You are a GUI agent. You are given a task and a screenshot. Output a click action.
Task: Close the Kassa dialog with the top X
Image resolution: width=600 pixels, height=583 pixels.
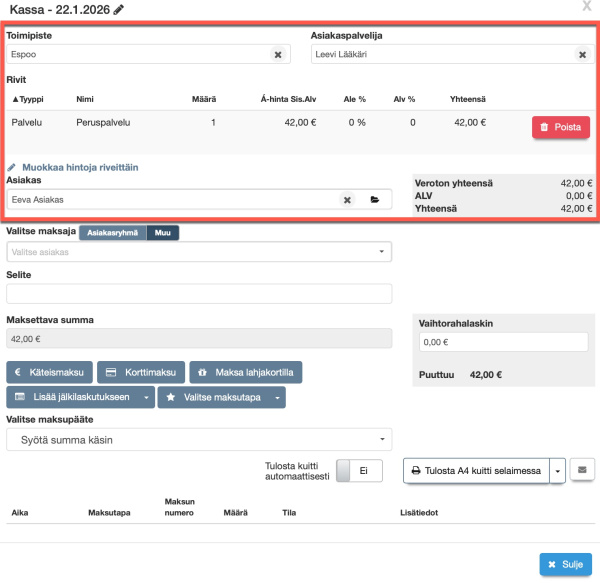[585, 7]
